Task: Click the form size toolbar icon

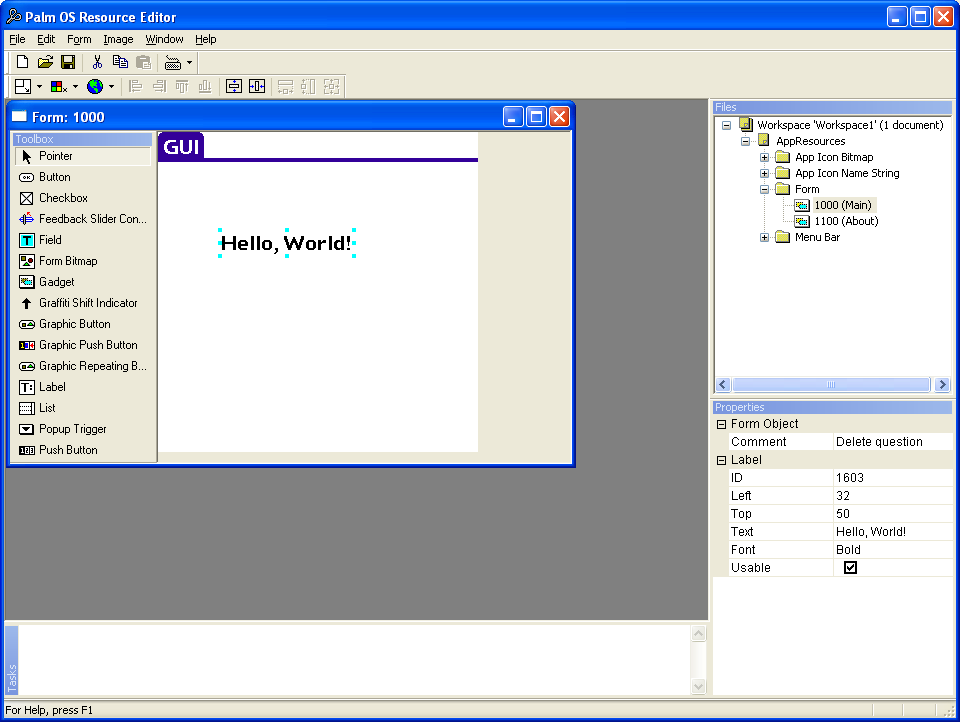Action: tap(23, 86)
